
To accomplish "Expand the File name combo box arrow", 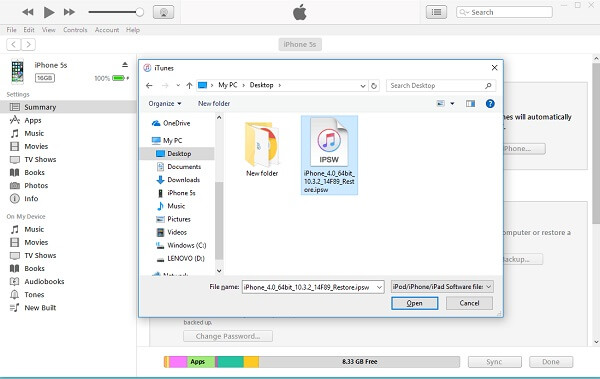I will point(380,287).
